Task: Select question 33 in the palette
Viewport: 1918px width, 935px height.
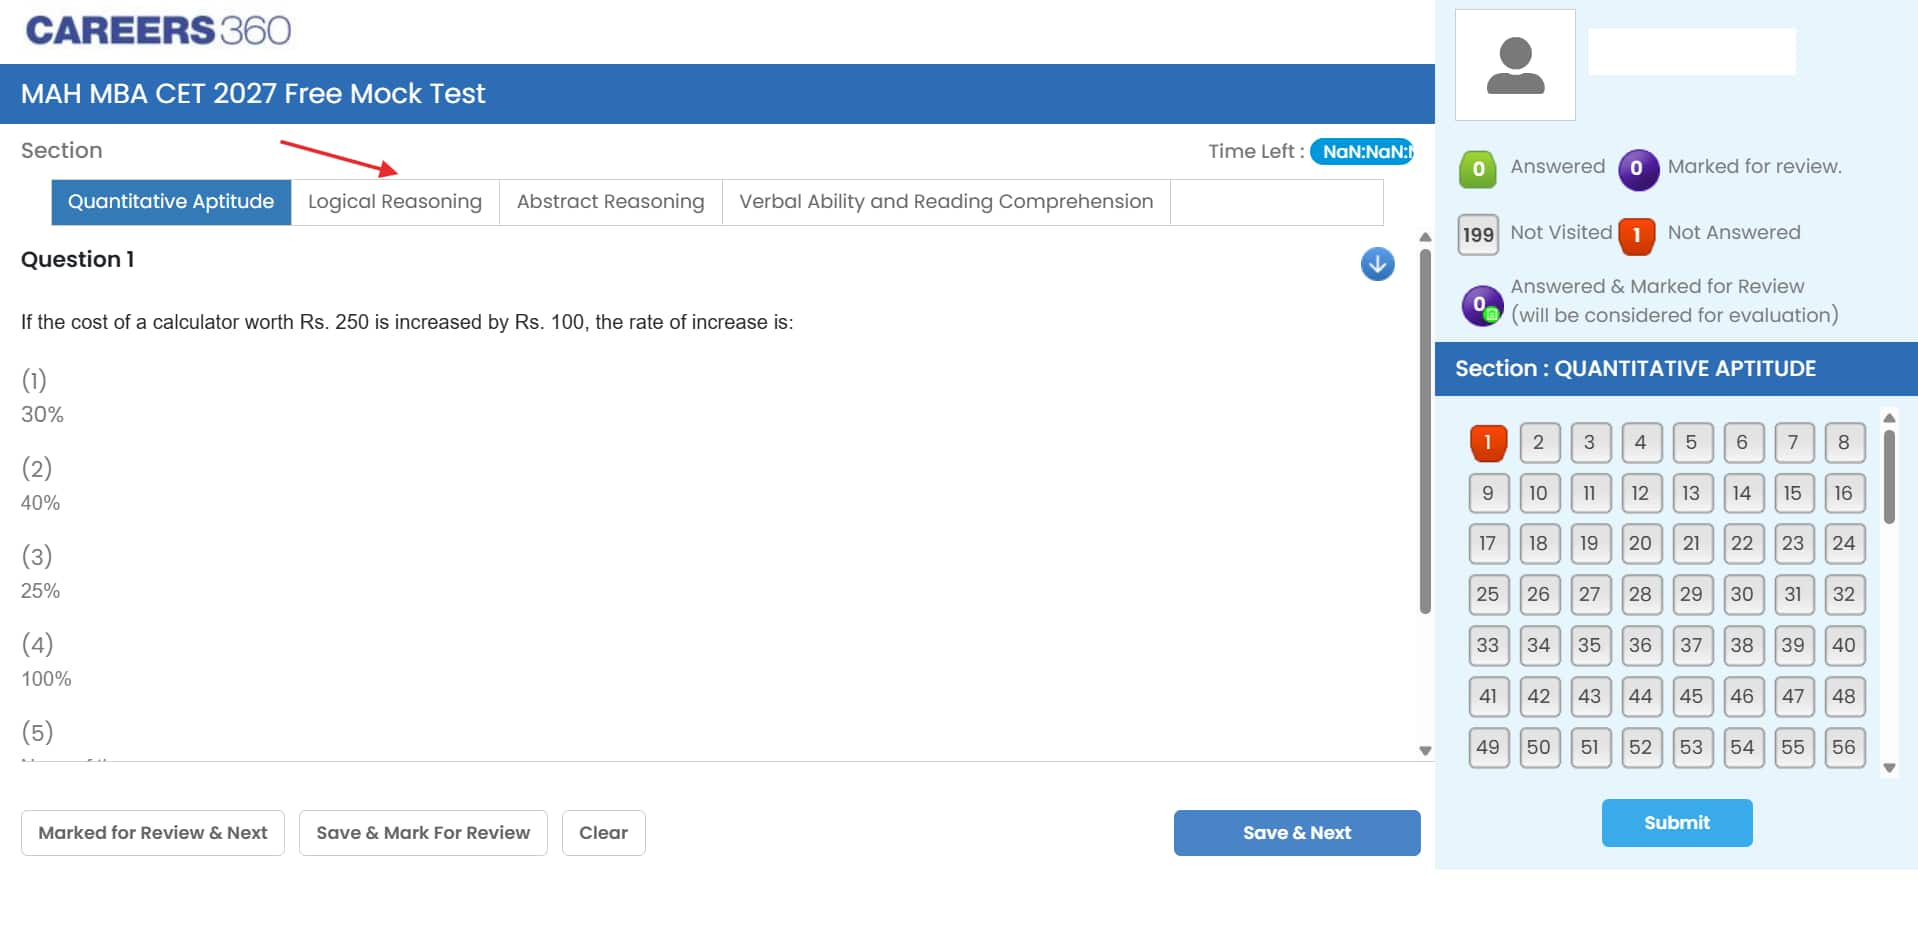Action: coord(1488,645)
